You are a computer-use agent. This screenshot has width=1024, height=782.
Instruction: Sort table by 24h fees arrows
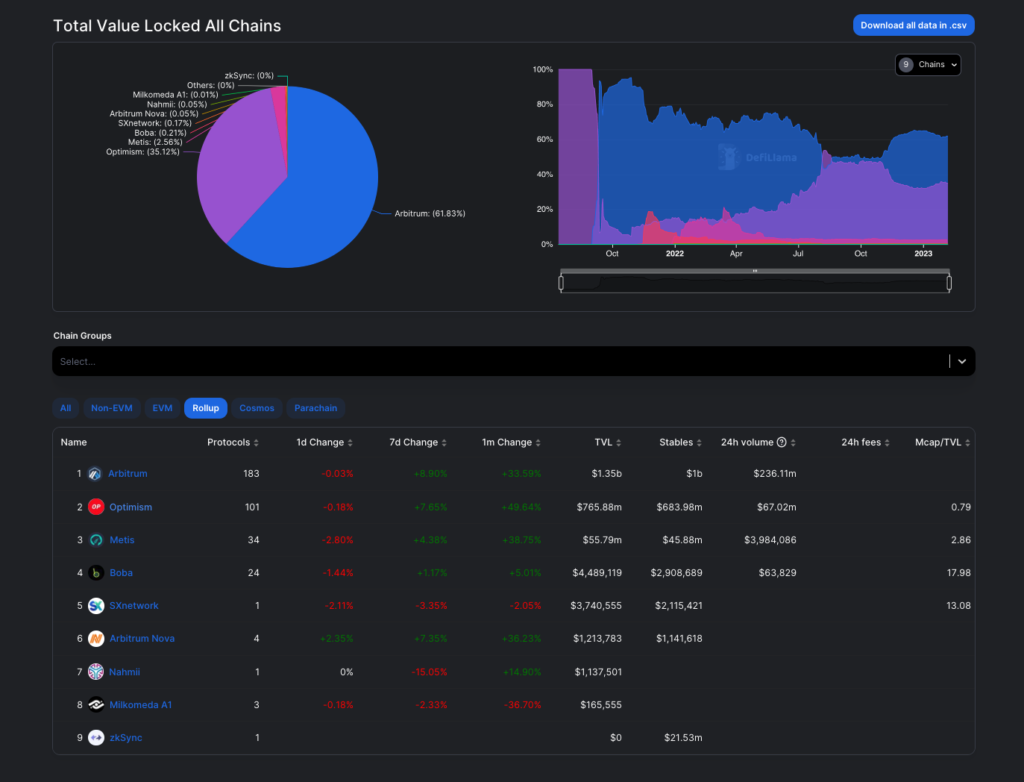[x=887, y=443]
